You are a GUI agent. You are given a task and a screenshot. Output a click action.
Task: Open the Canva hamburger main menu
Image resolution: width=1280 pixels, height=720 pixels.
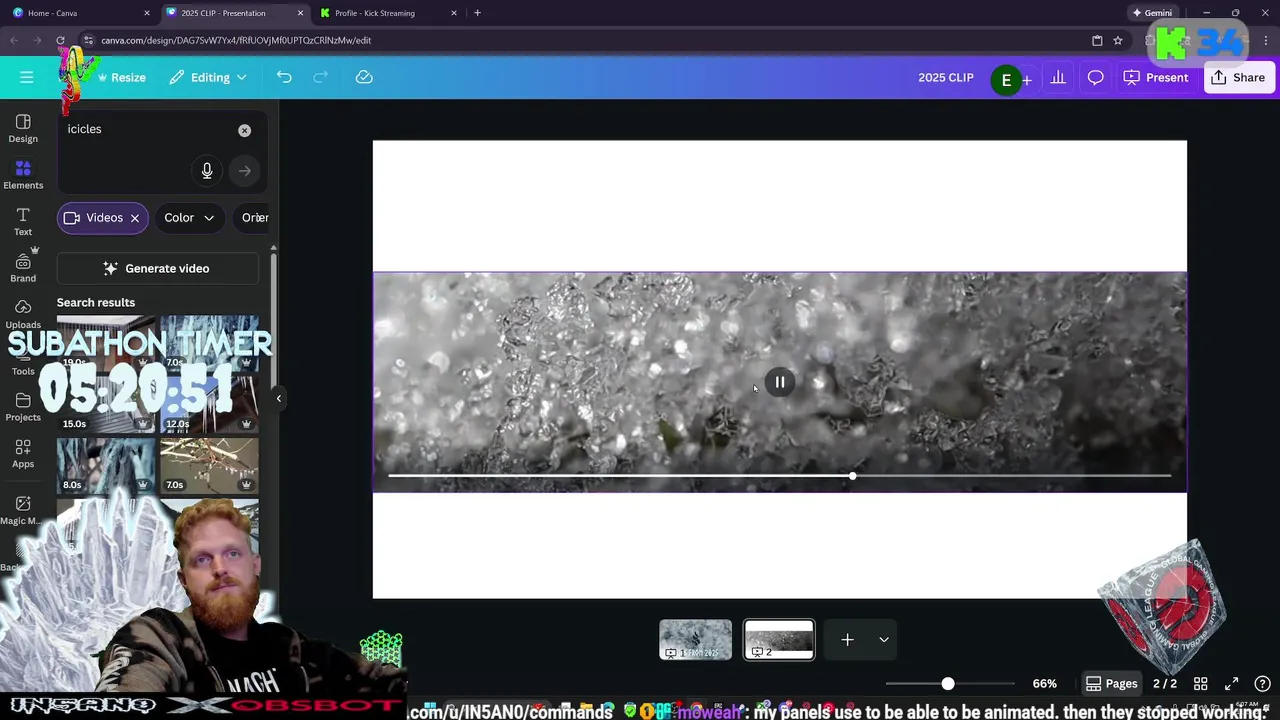click(27, 77)
